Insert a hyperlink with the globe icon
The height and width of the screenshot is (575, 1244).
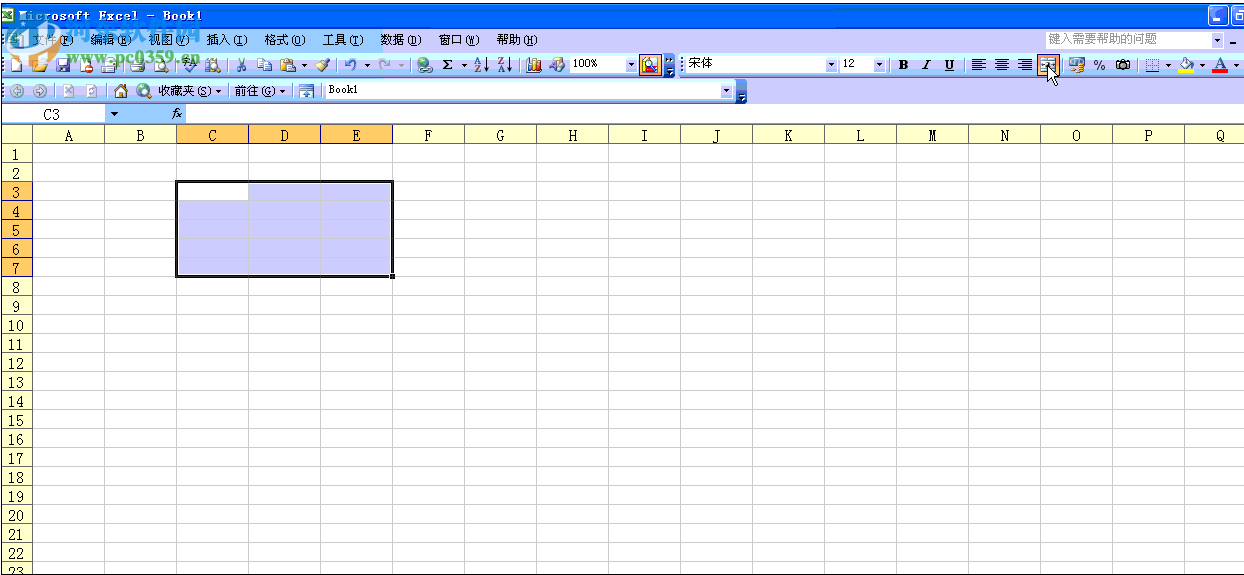coord(425,65)
